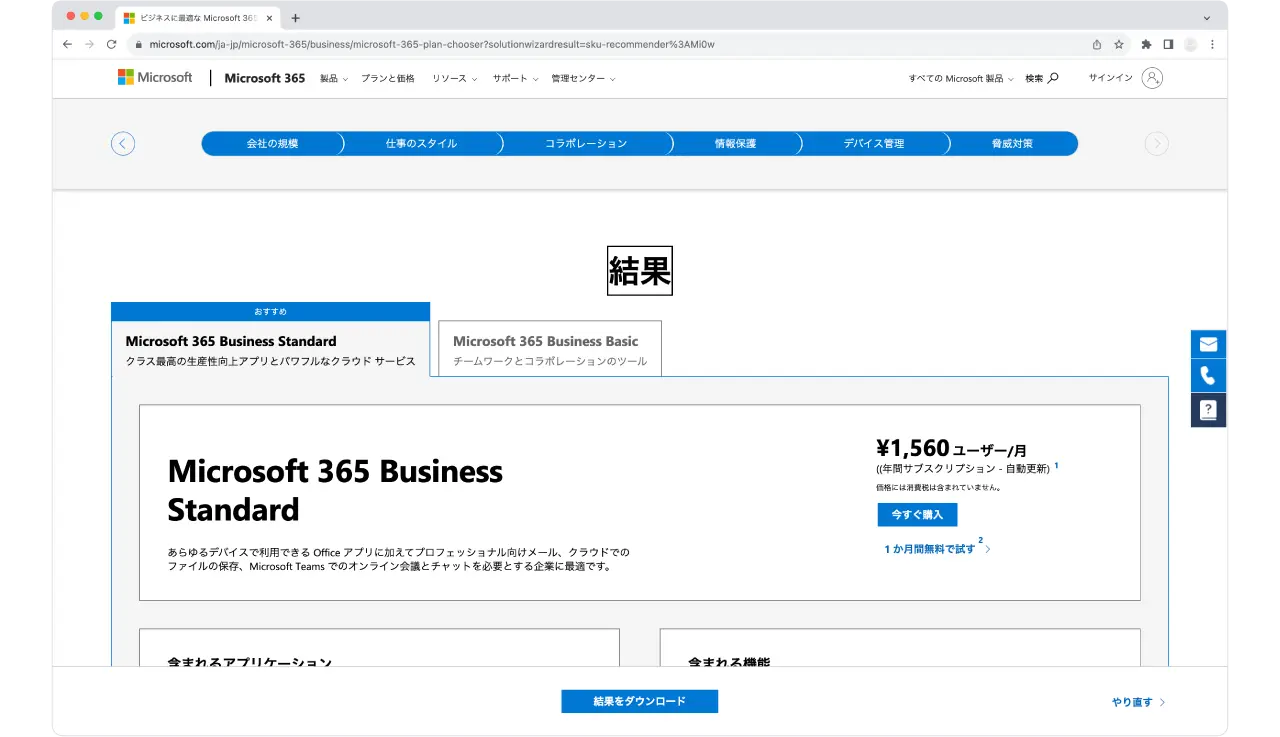Image resolution: width=1280 pixels, height=737 pixels.
Task: Click the 1か月間無料で試す link
Action: (929, 549)
